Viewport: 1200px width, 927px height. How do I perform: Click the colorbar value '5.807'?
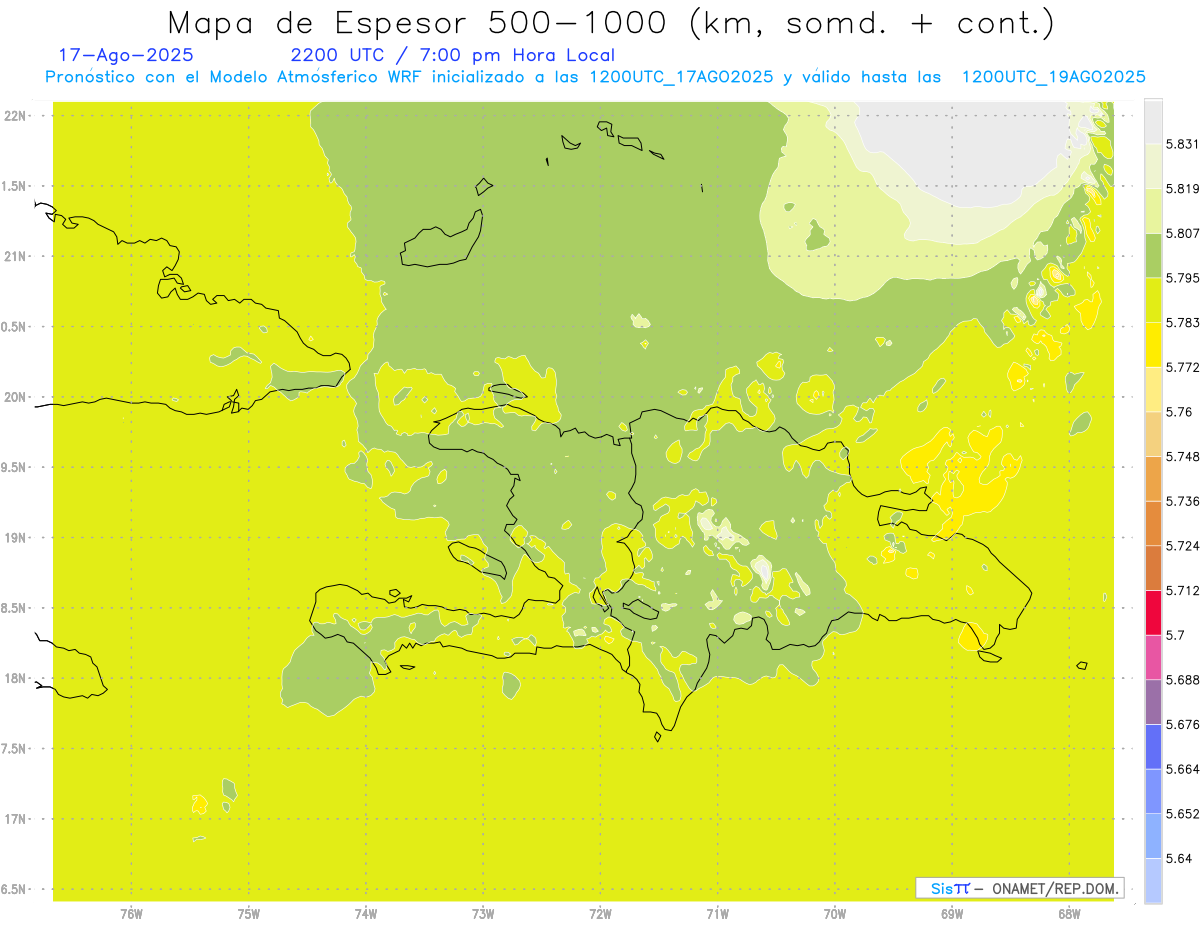(x=1182, y=233)
